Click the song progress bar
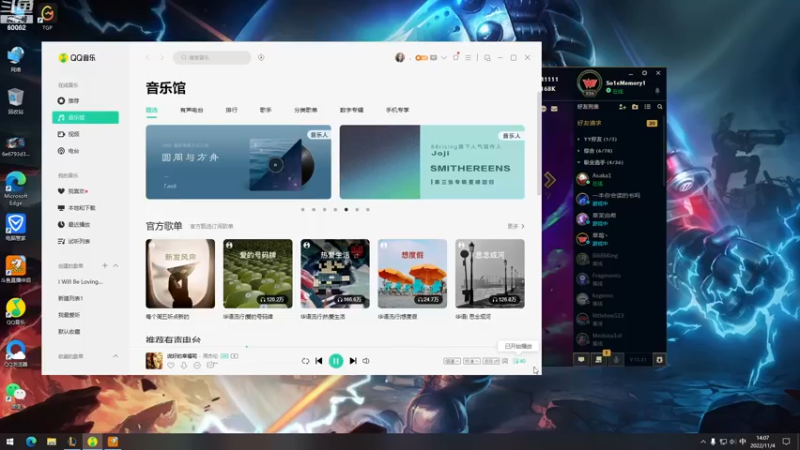This screenshot has height=450, width=800. point(335,347)
